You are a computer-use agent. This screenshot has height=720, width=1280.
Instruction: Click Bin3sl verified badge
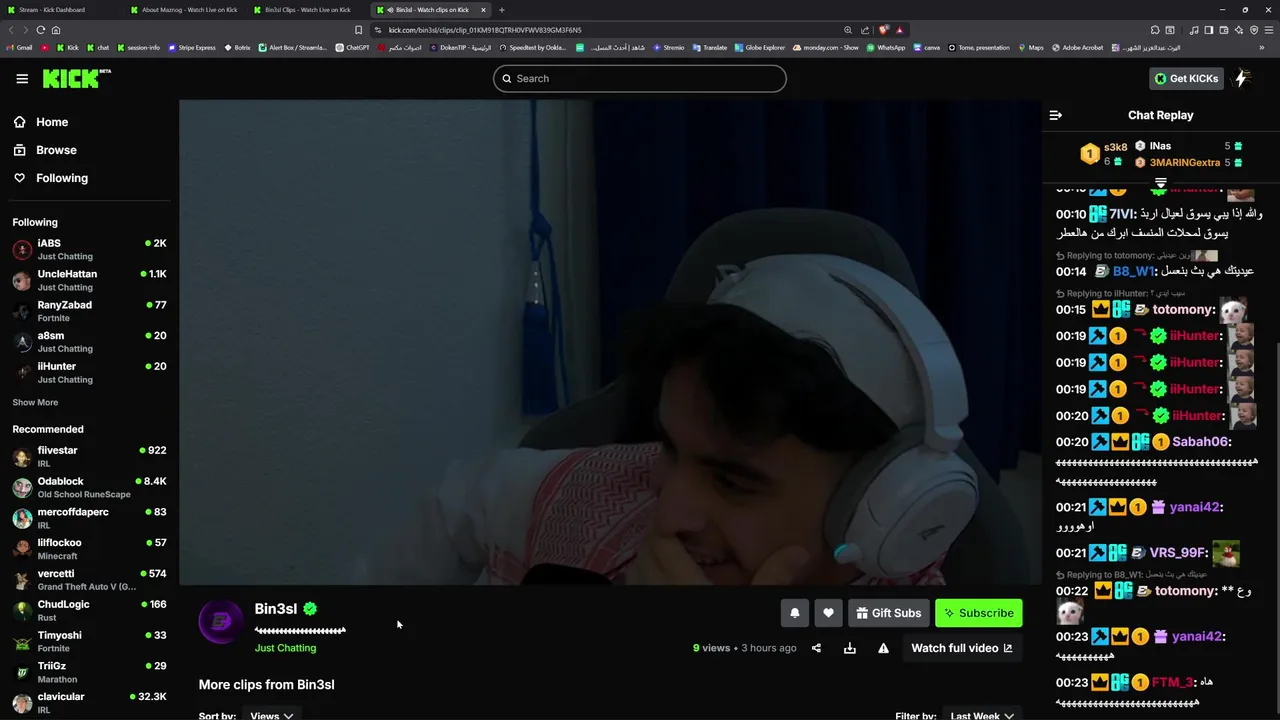tap(310, 609)
